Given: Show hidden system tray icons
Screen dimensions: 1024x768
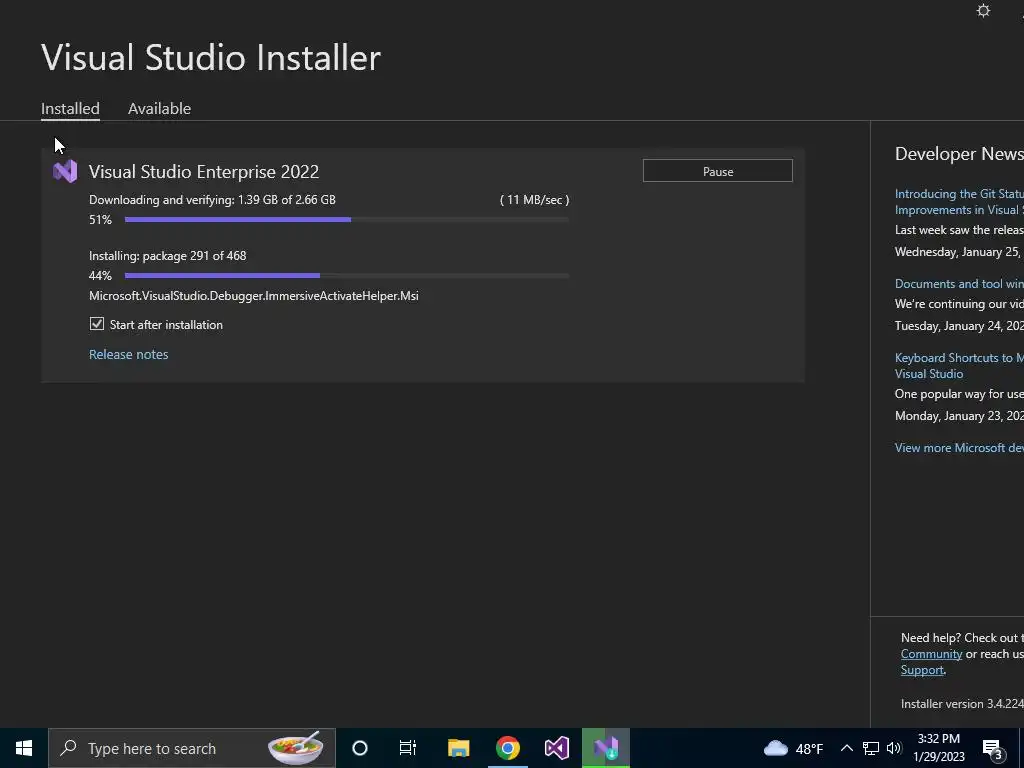Looking at the screenshot, I should click(x=846, y=748).
